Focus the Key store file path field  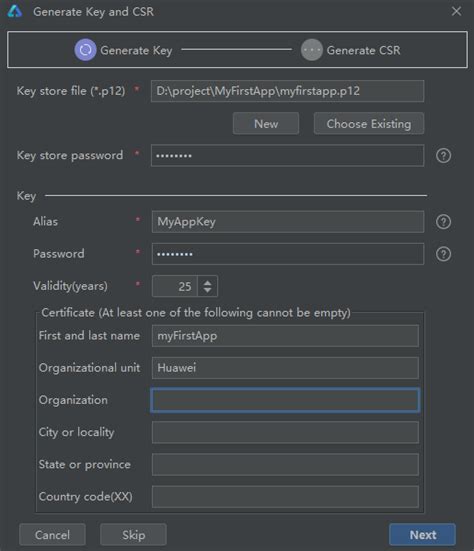[x=287, y=91]
